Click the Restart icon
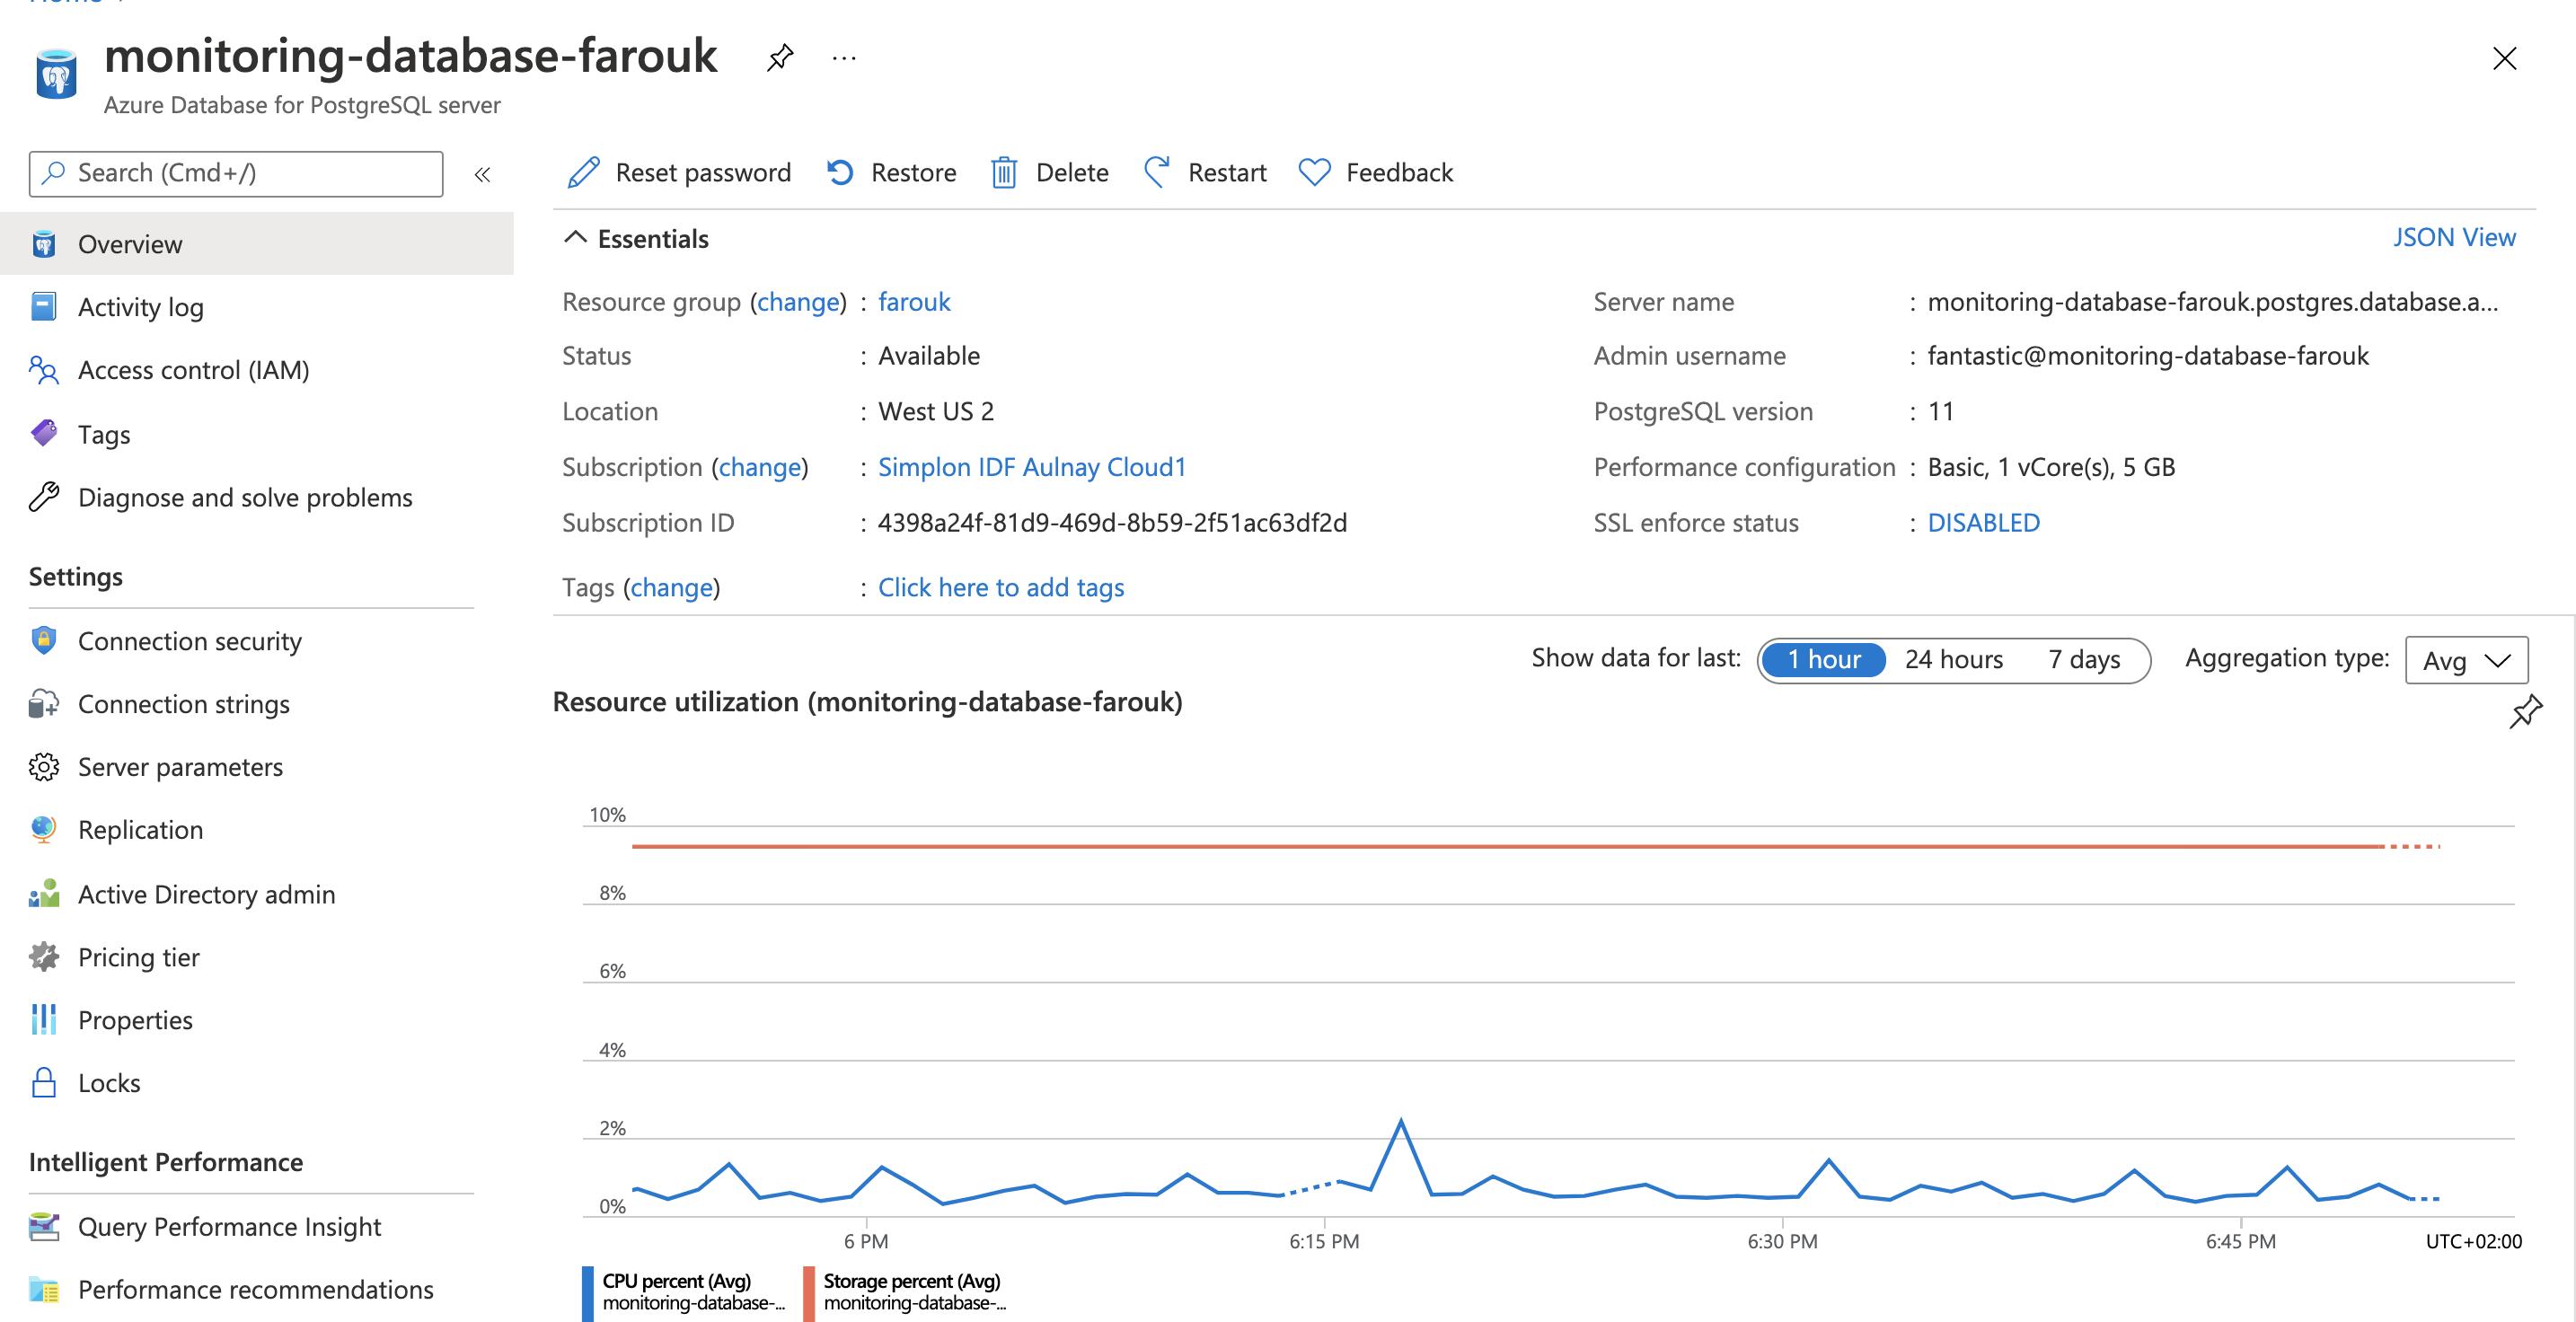The image size is (2576, 1322). click(x=1157, y=172)
